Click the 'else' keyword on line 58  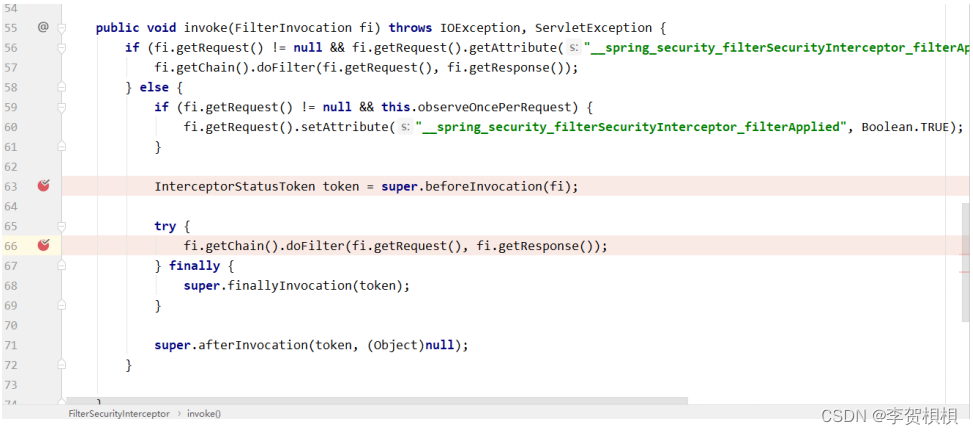(x=154, y=87)
